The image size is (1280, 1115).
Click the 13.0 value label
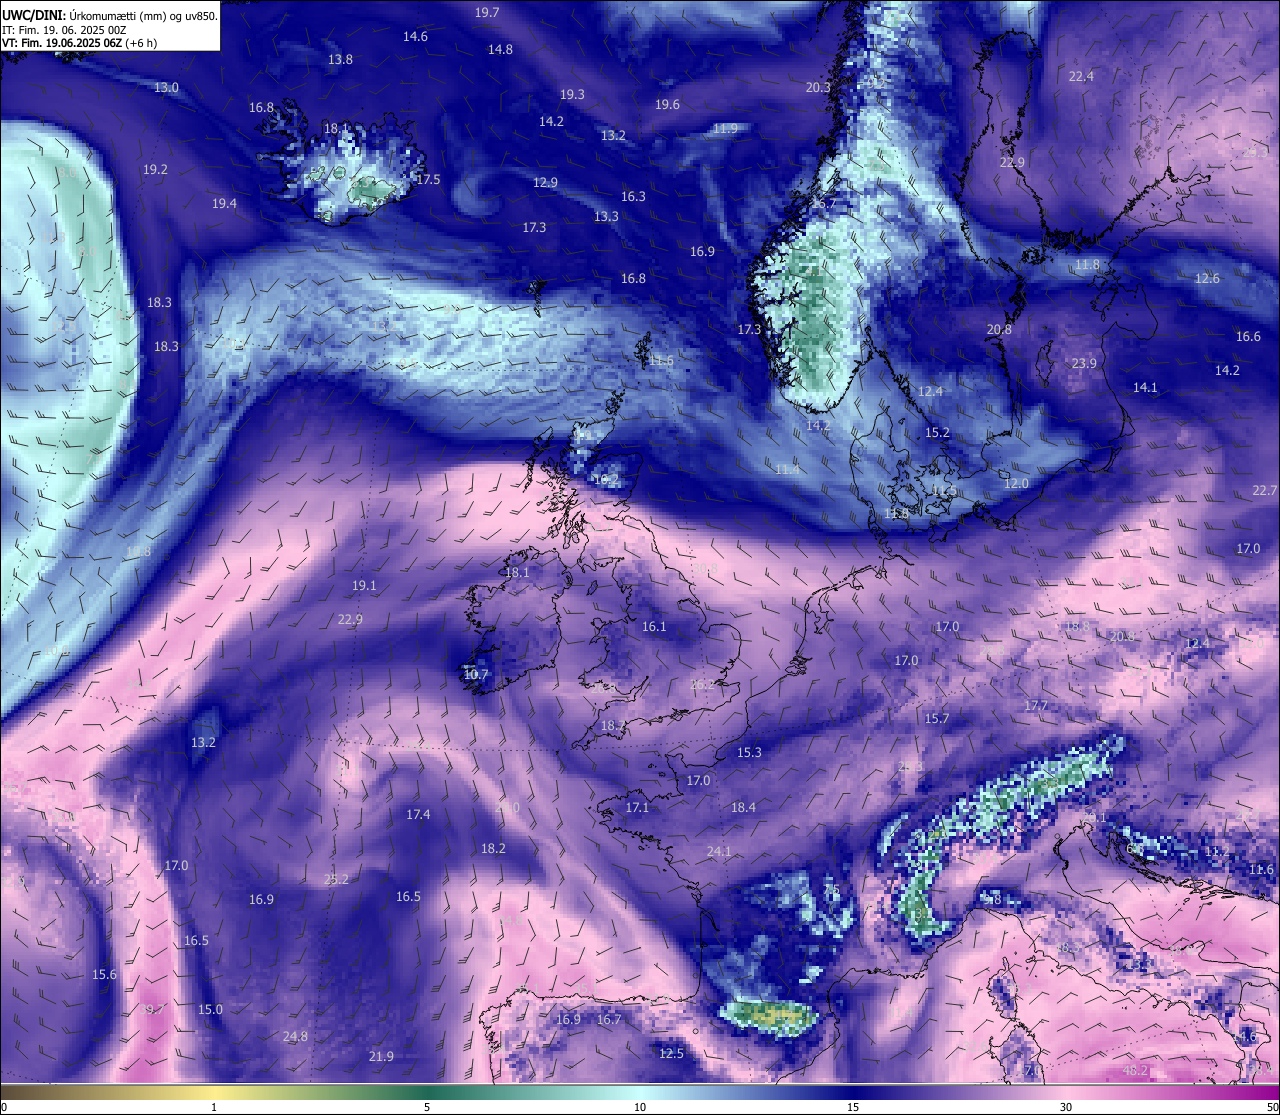166,87
